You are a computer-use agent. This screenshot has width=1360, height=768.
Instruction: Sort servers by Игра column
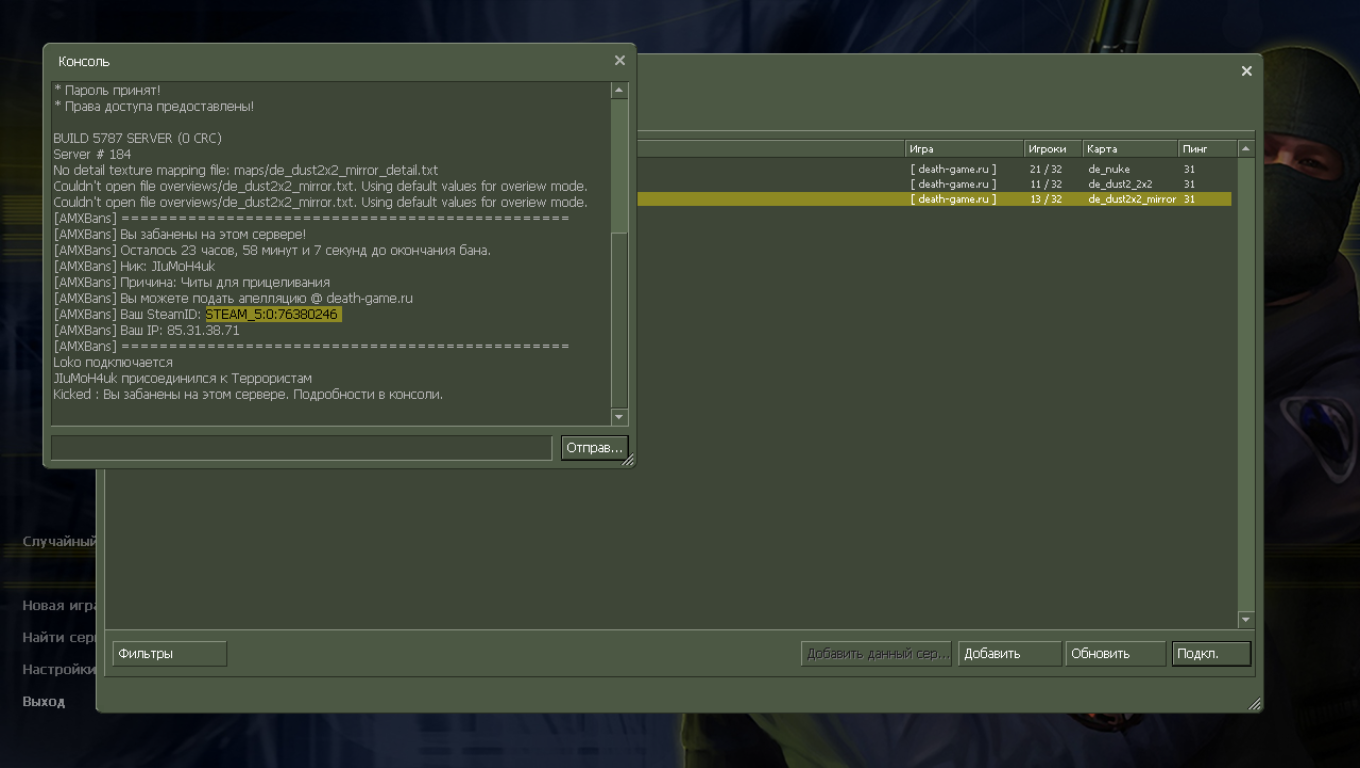[963, 149]
